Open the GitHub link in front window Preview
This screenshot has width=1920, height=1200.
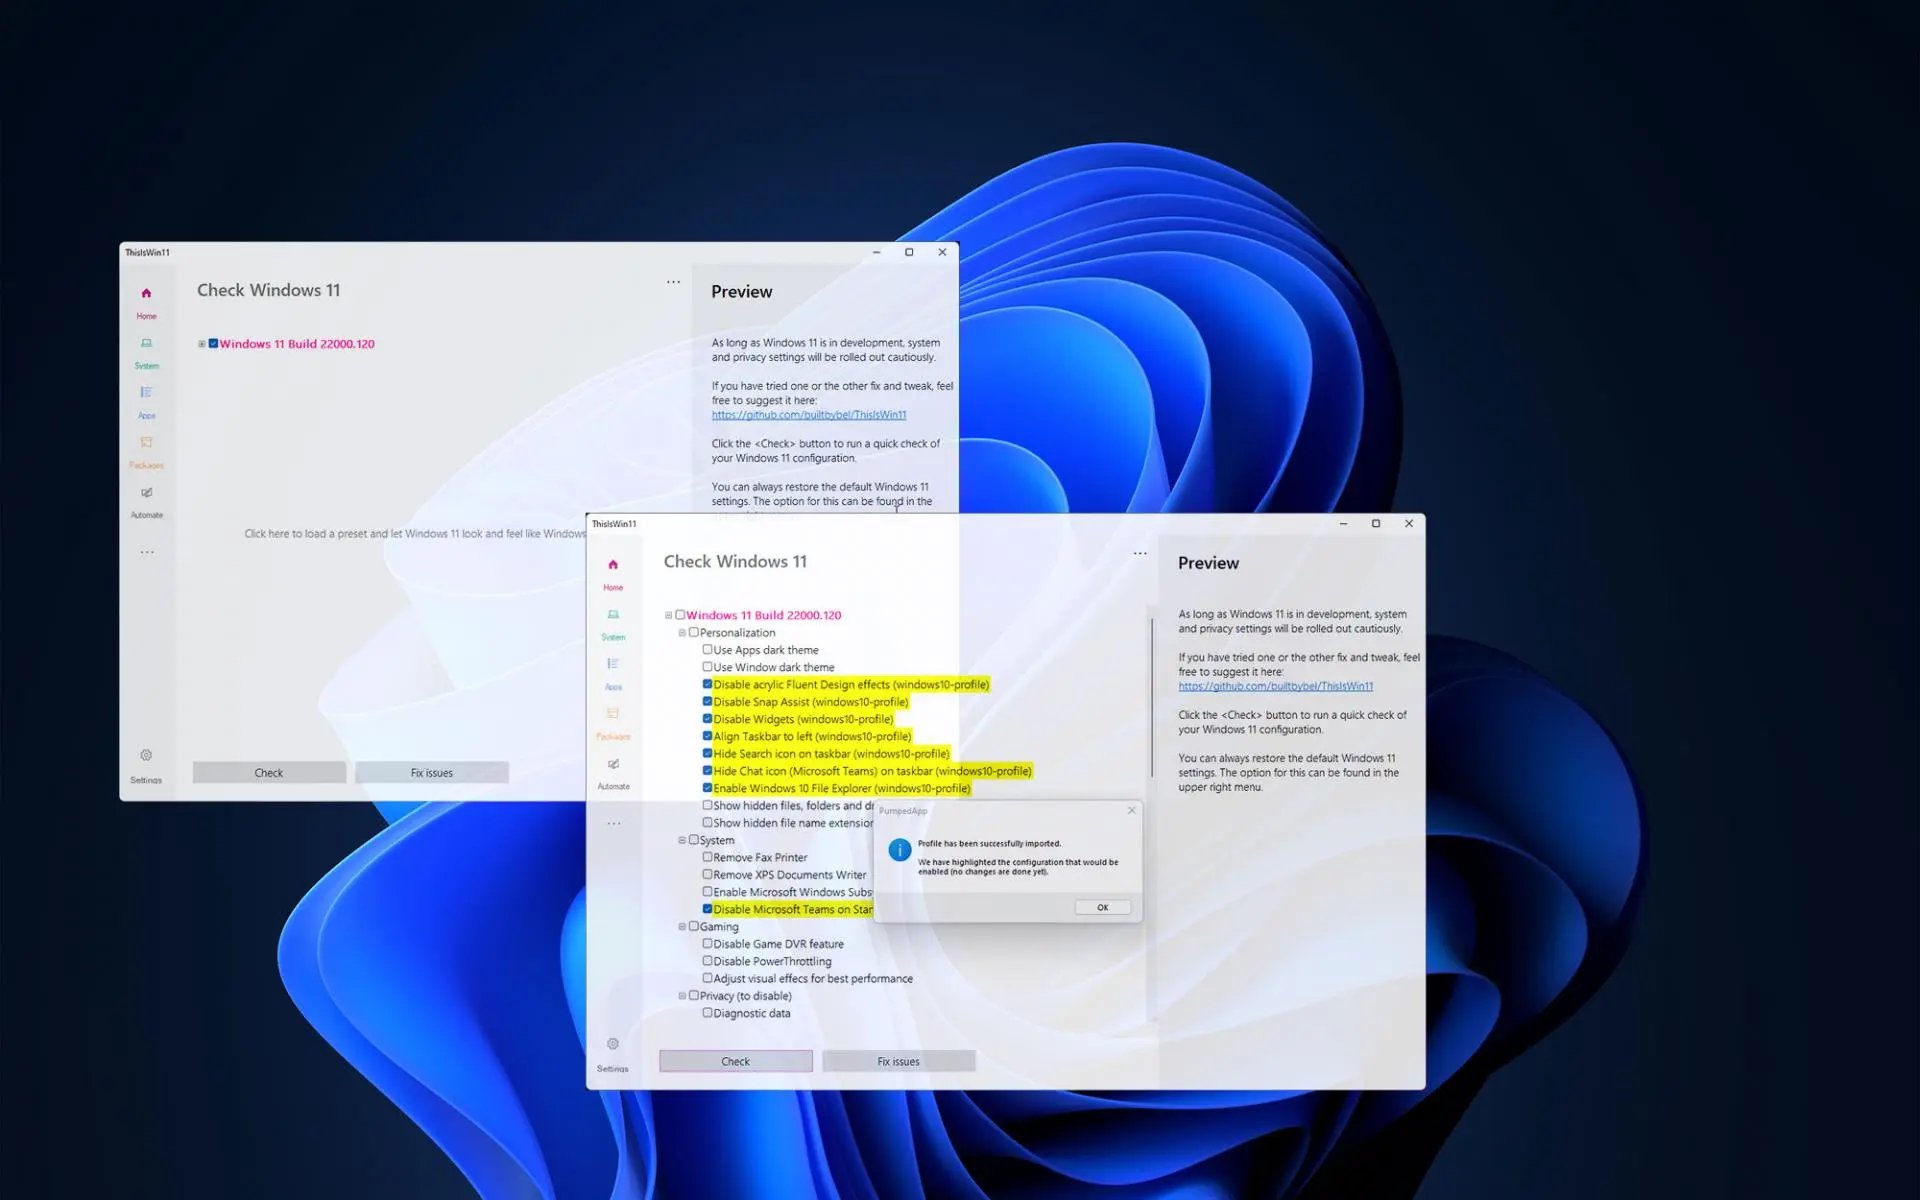1275,686
